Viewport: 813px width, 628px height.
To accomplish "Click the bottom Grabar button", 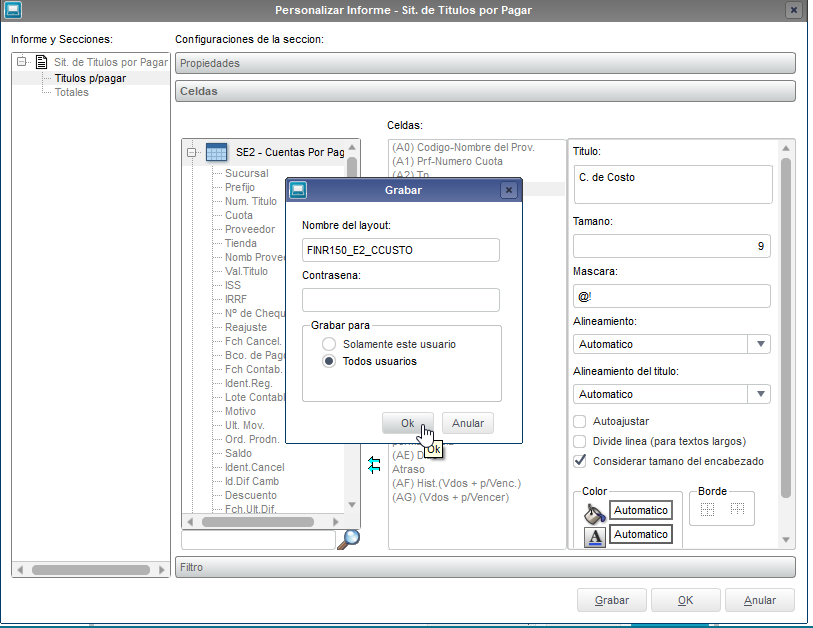I will [612, 601].
